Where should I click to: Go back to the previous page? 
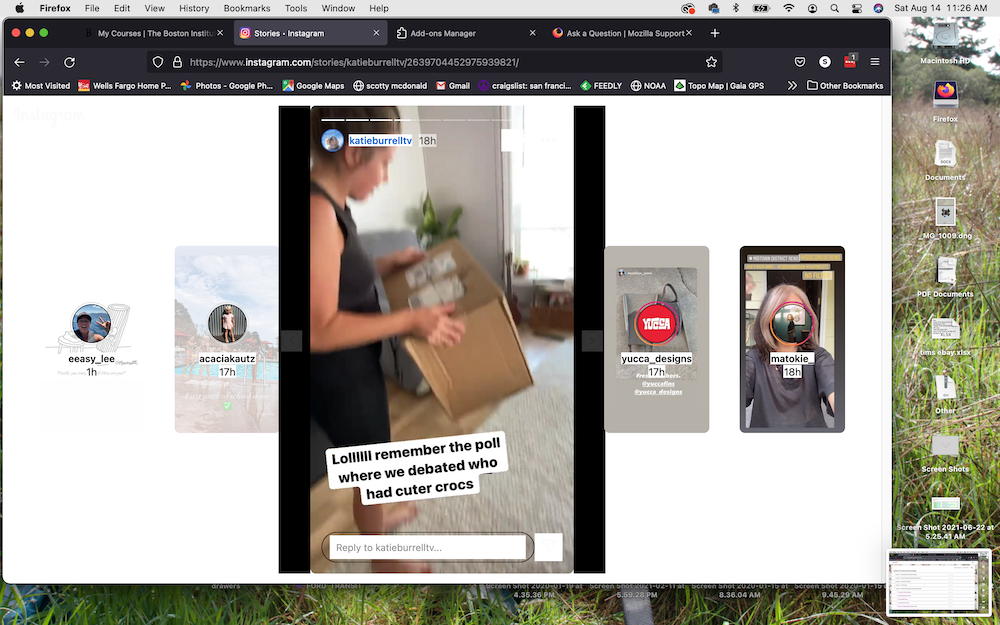20,62
